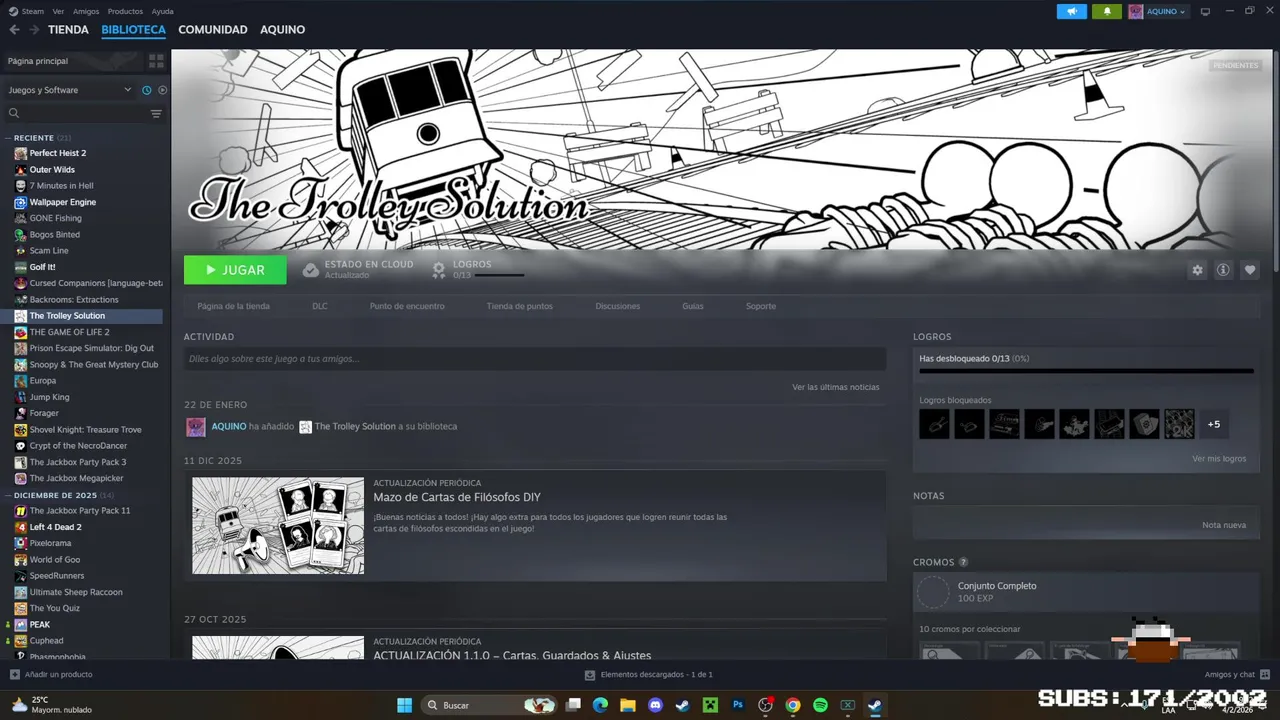Open LOGROS achievements progress 0/13
The width and height of the screenshot is (1280, 720).
click(x=478, y=270)
